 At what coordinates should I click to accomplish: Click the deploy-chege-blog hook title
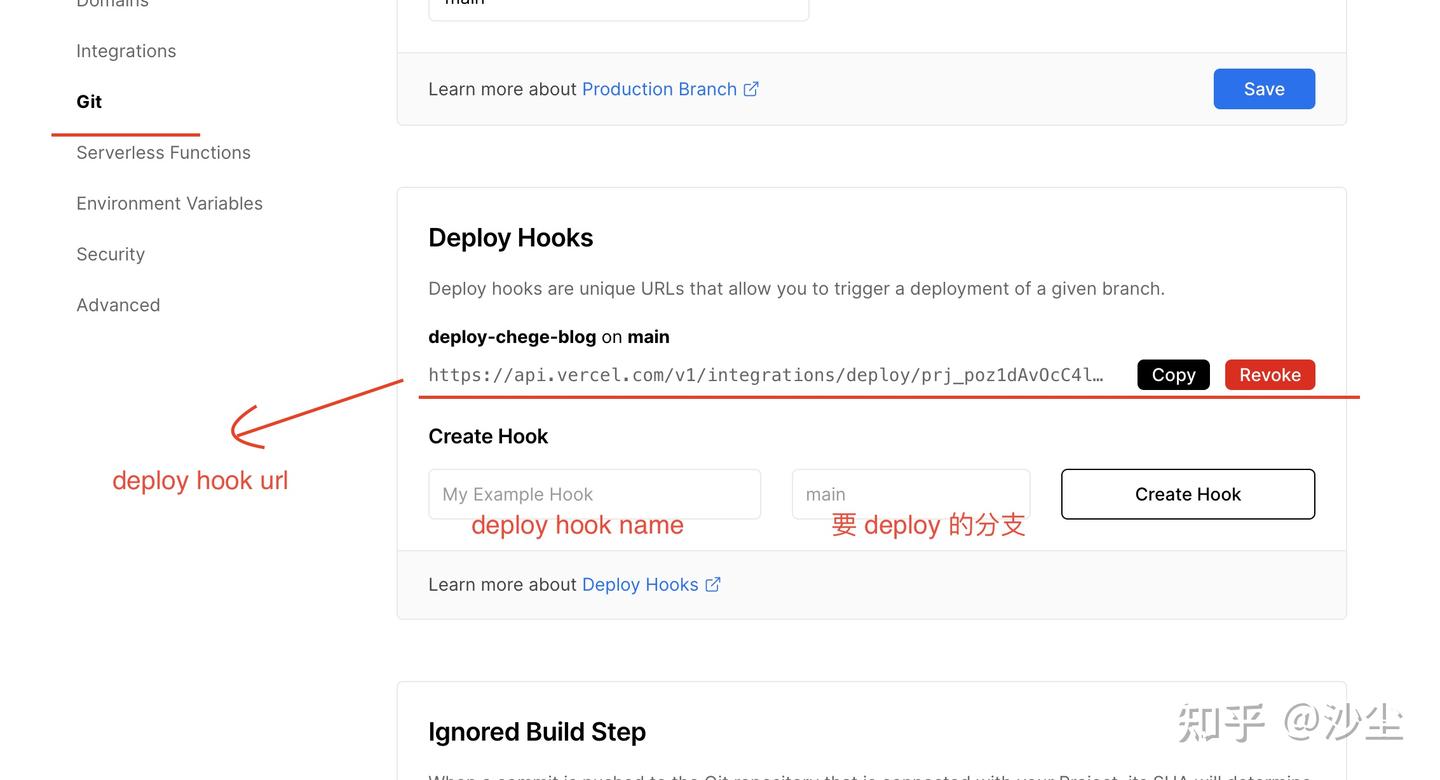(512, 337)
